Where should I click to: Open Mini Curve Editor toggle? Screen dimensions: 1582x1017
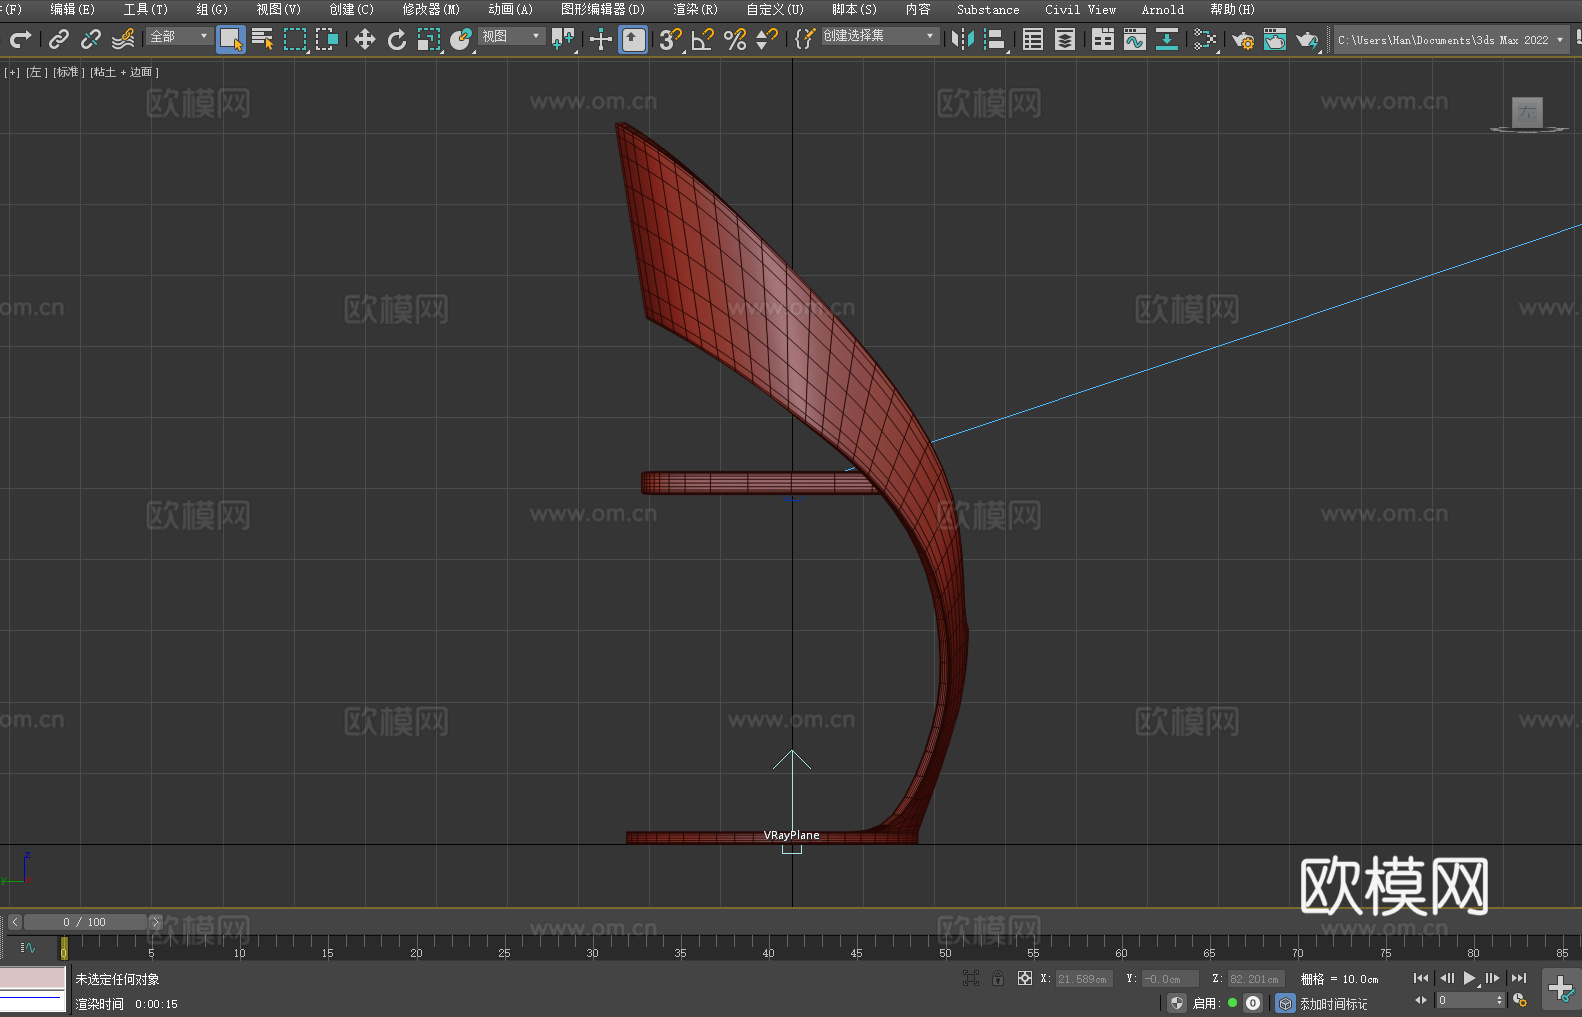click(27, 947)
